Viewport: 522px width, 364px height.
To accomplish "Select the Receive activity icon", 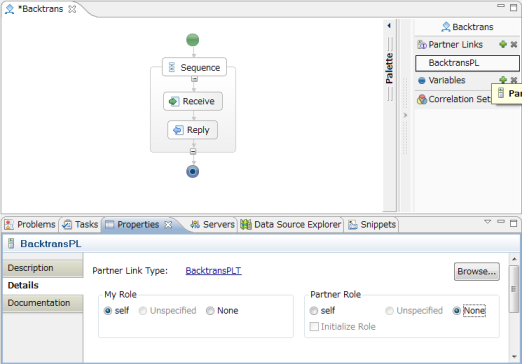I will [173, 101].
